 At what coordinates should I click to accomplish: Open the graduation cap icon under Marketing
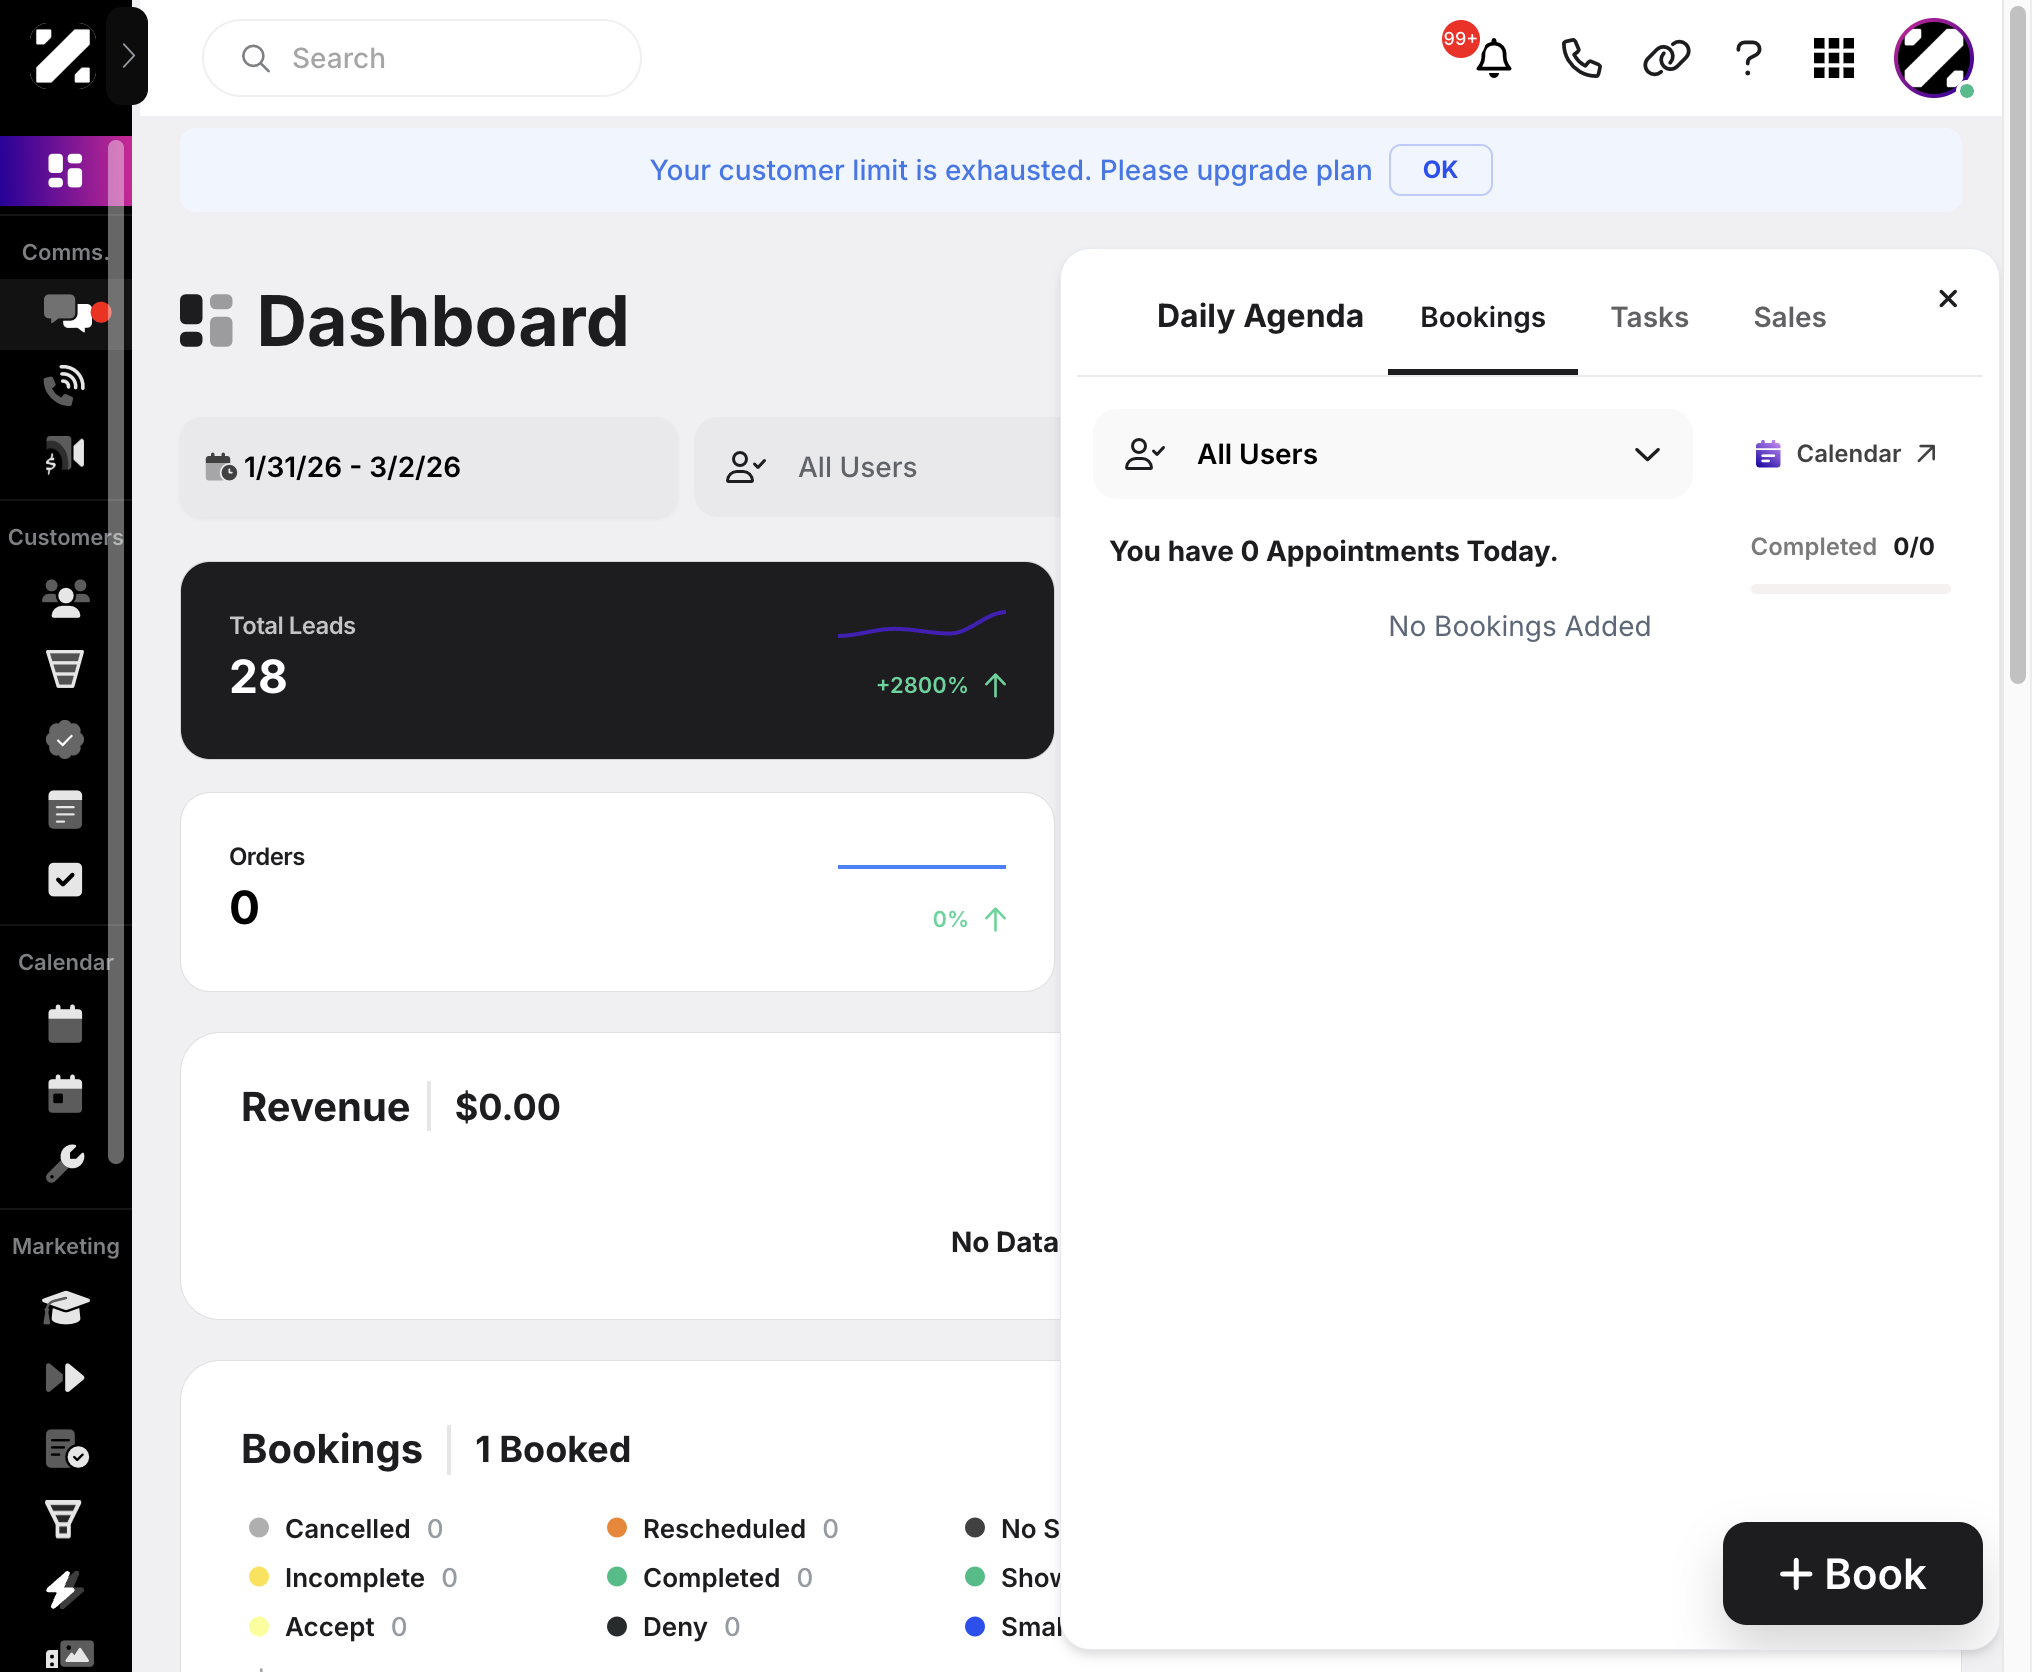pyautogui.click(x=65, y=1308)
